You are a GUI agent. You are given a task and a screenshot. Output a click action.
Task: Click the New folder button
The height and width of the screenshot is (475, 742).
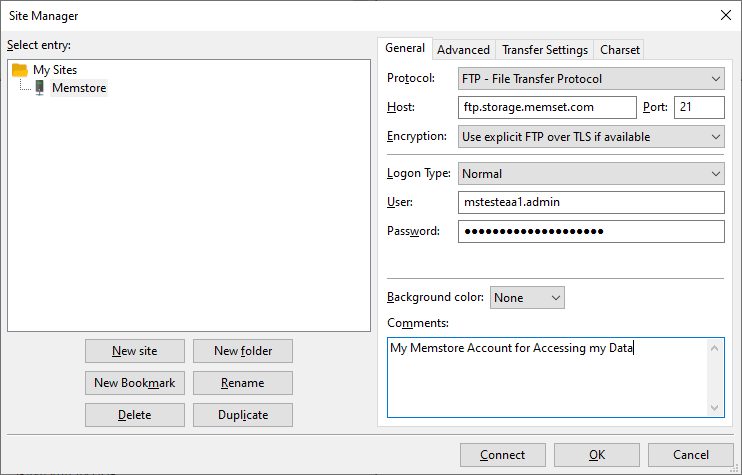point(243,351)
